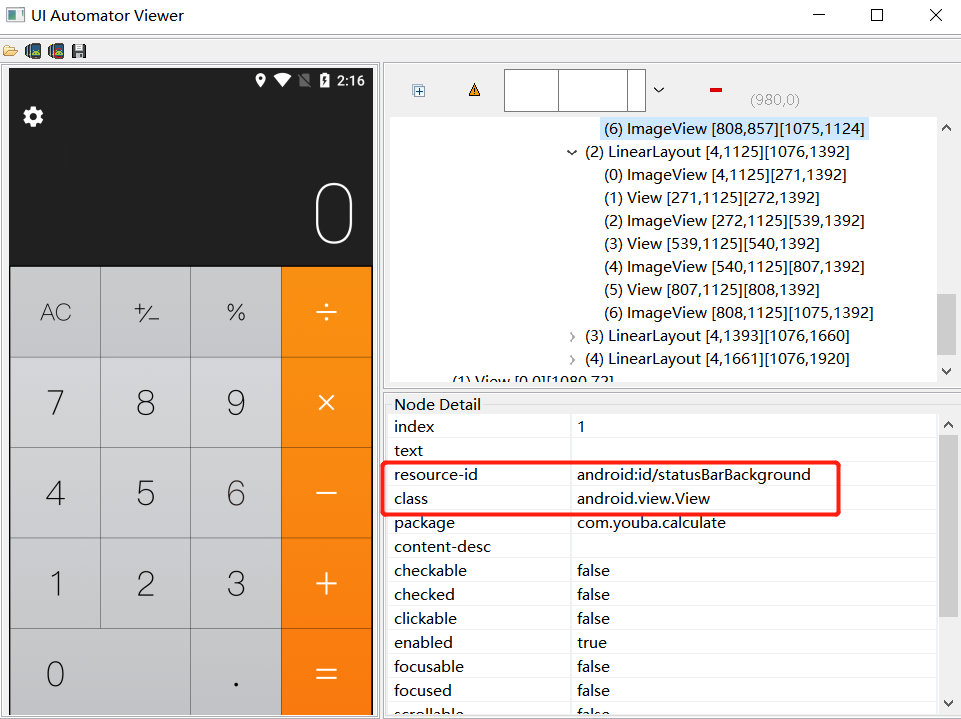Click the red minus icon above tree

tap(715, 90)
